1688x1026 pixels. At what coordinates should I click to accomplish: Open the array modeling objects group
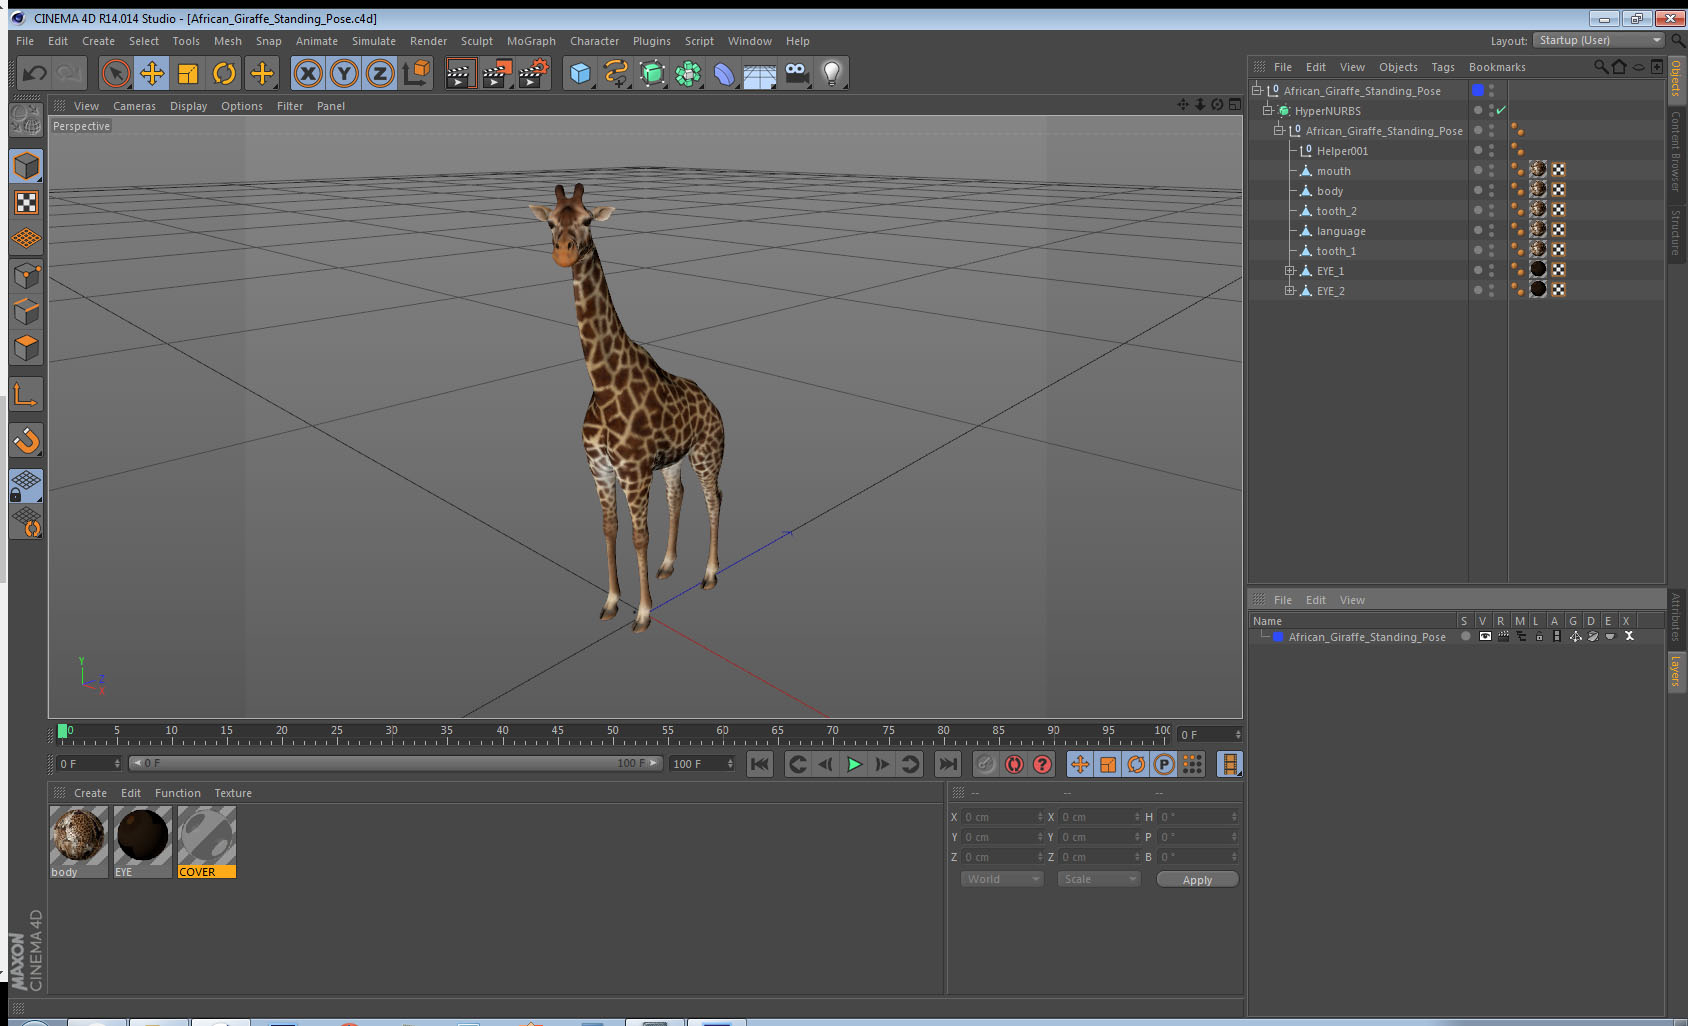688,73
